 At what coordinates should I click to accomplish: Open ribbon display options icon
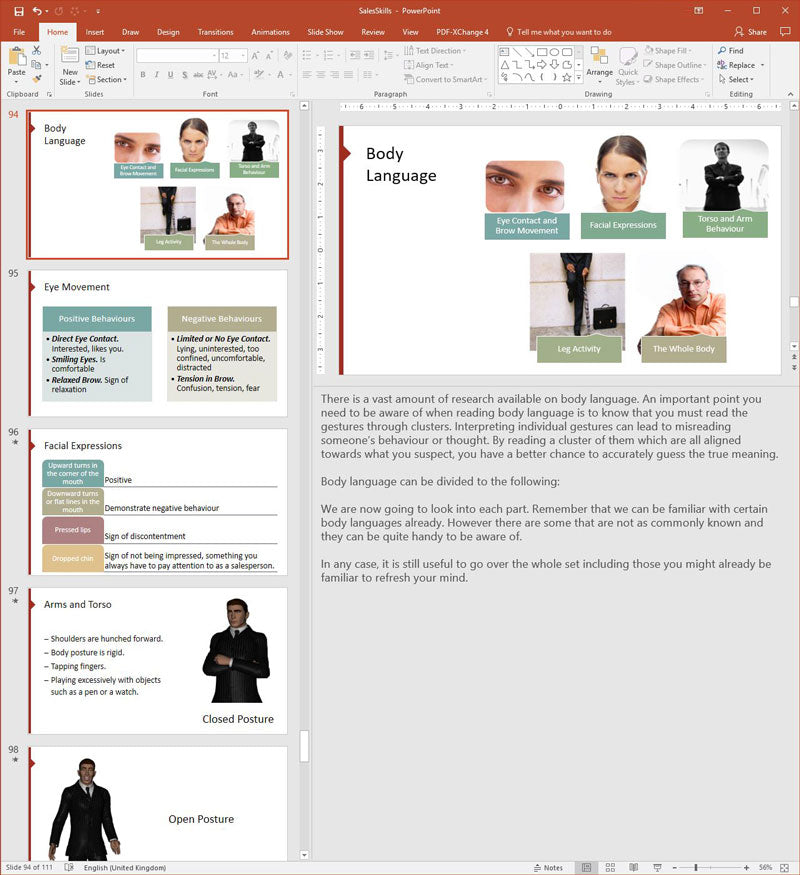pos(698,11)
